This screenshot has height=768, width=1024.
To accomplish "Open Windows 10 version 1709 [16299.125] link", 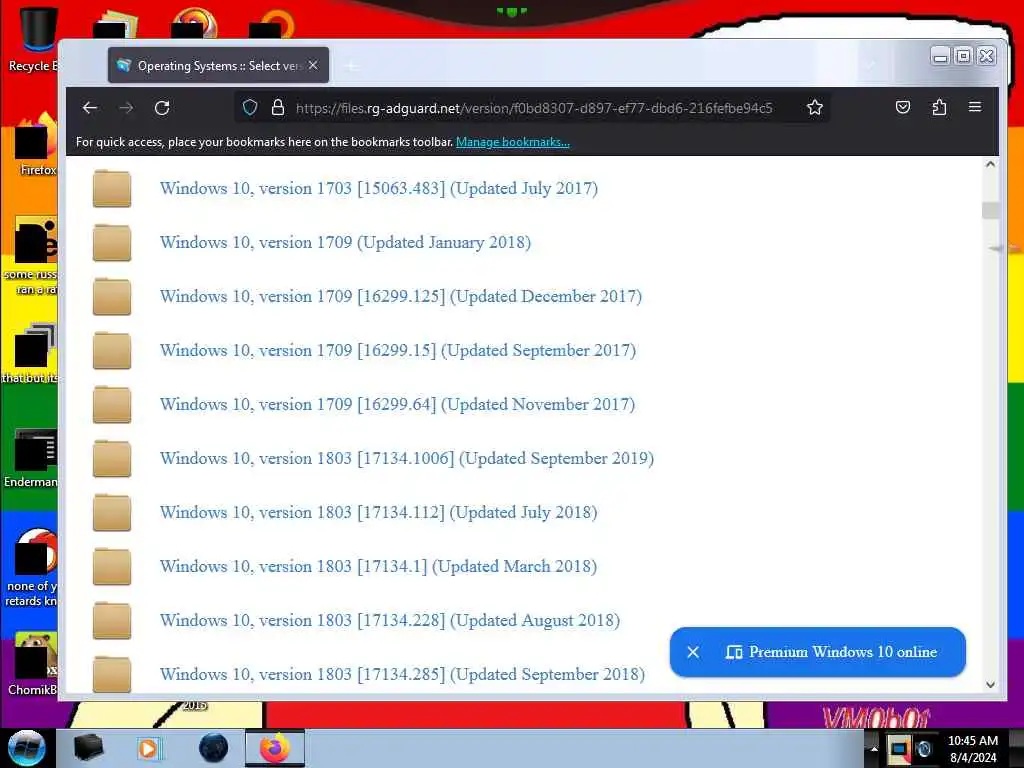I will (x=401, y=296).
